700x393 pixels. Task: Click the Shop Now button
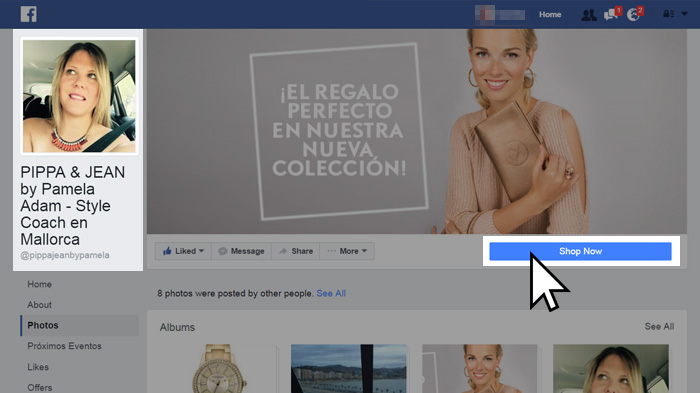click(580, 251)
